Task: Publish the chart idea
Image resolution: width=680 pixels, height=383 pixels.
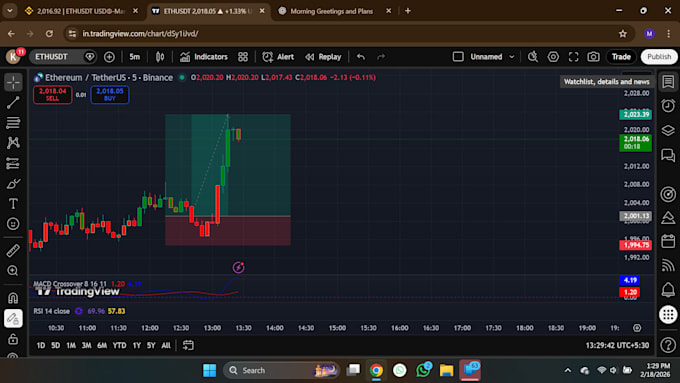Action: click(659, 57)
